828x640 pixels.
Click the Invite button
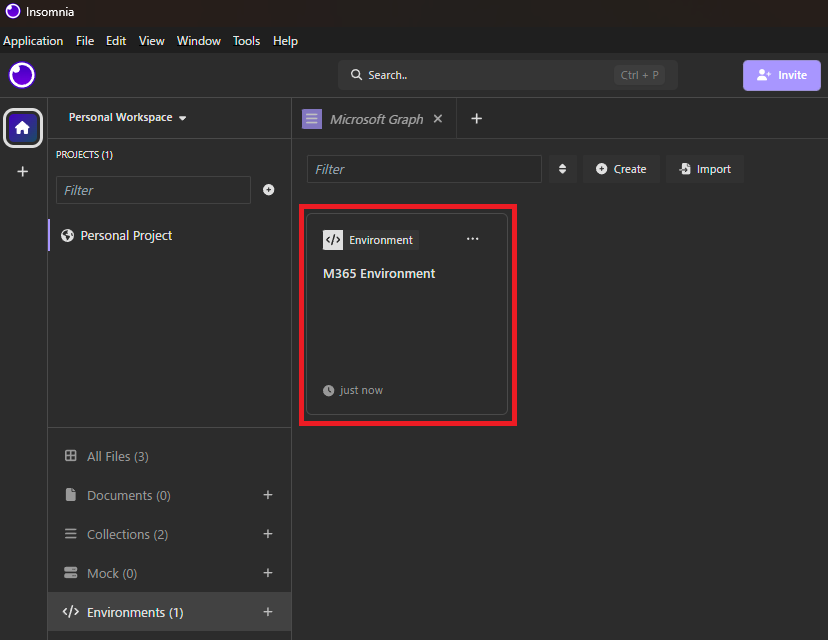(x=781, y=75)
